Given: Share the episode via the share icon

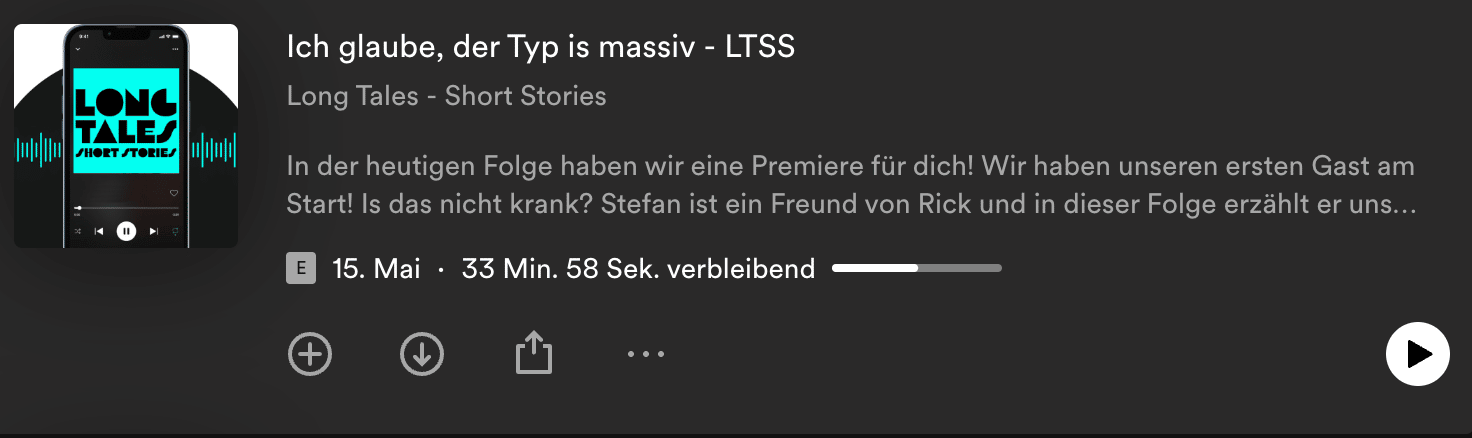Looking at the screenshot, I should [534, 353].
